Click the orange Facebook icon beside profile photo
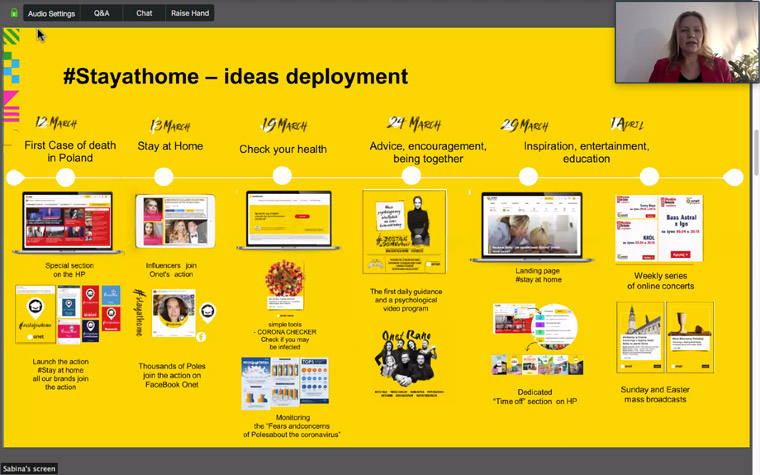 [201, 336]
